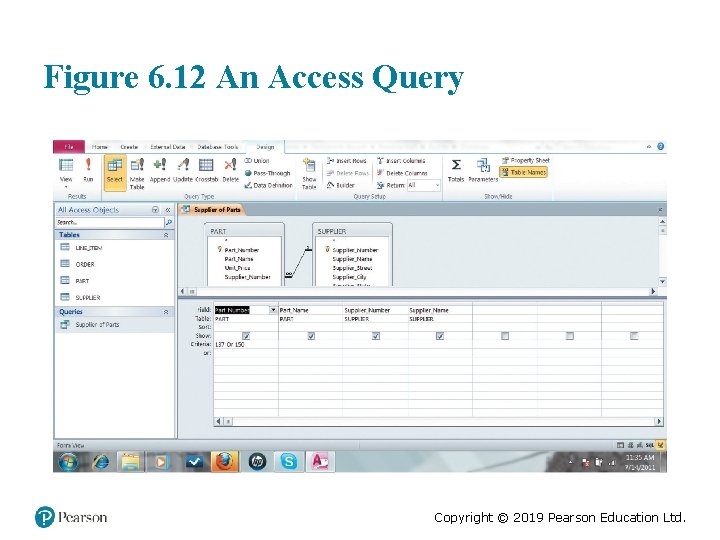Image resolution: width=720 pixels, height=540 pixels.
Task: Uncheck Show for Part Name column
Action: point(311,336)
